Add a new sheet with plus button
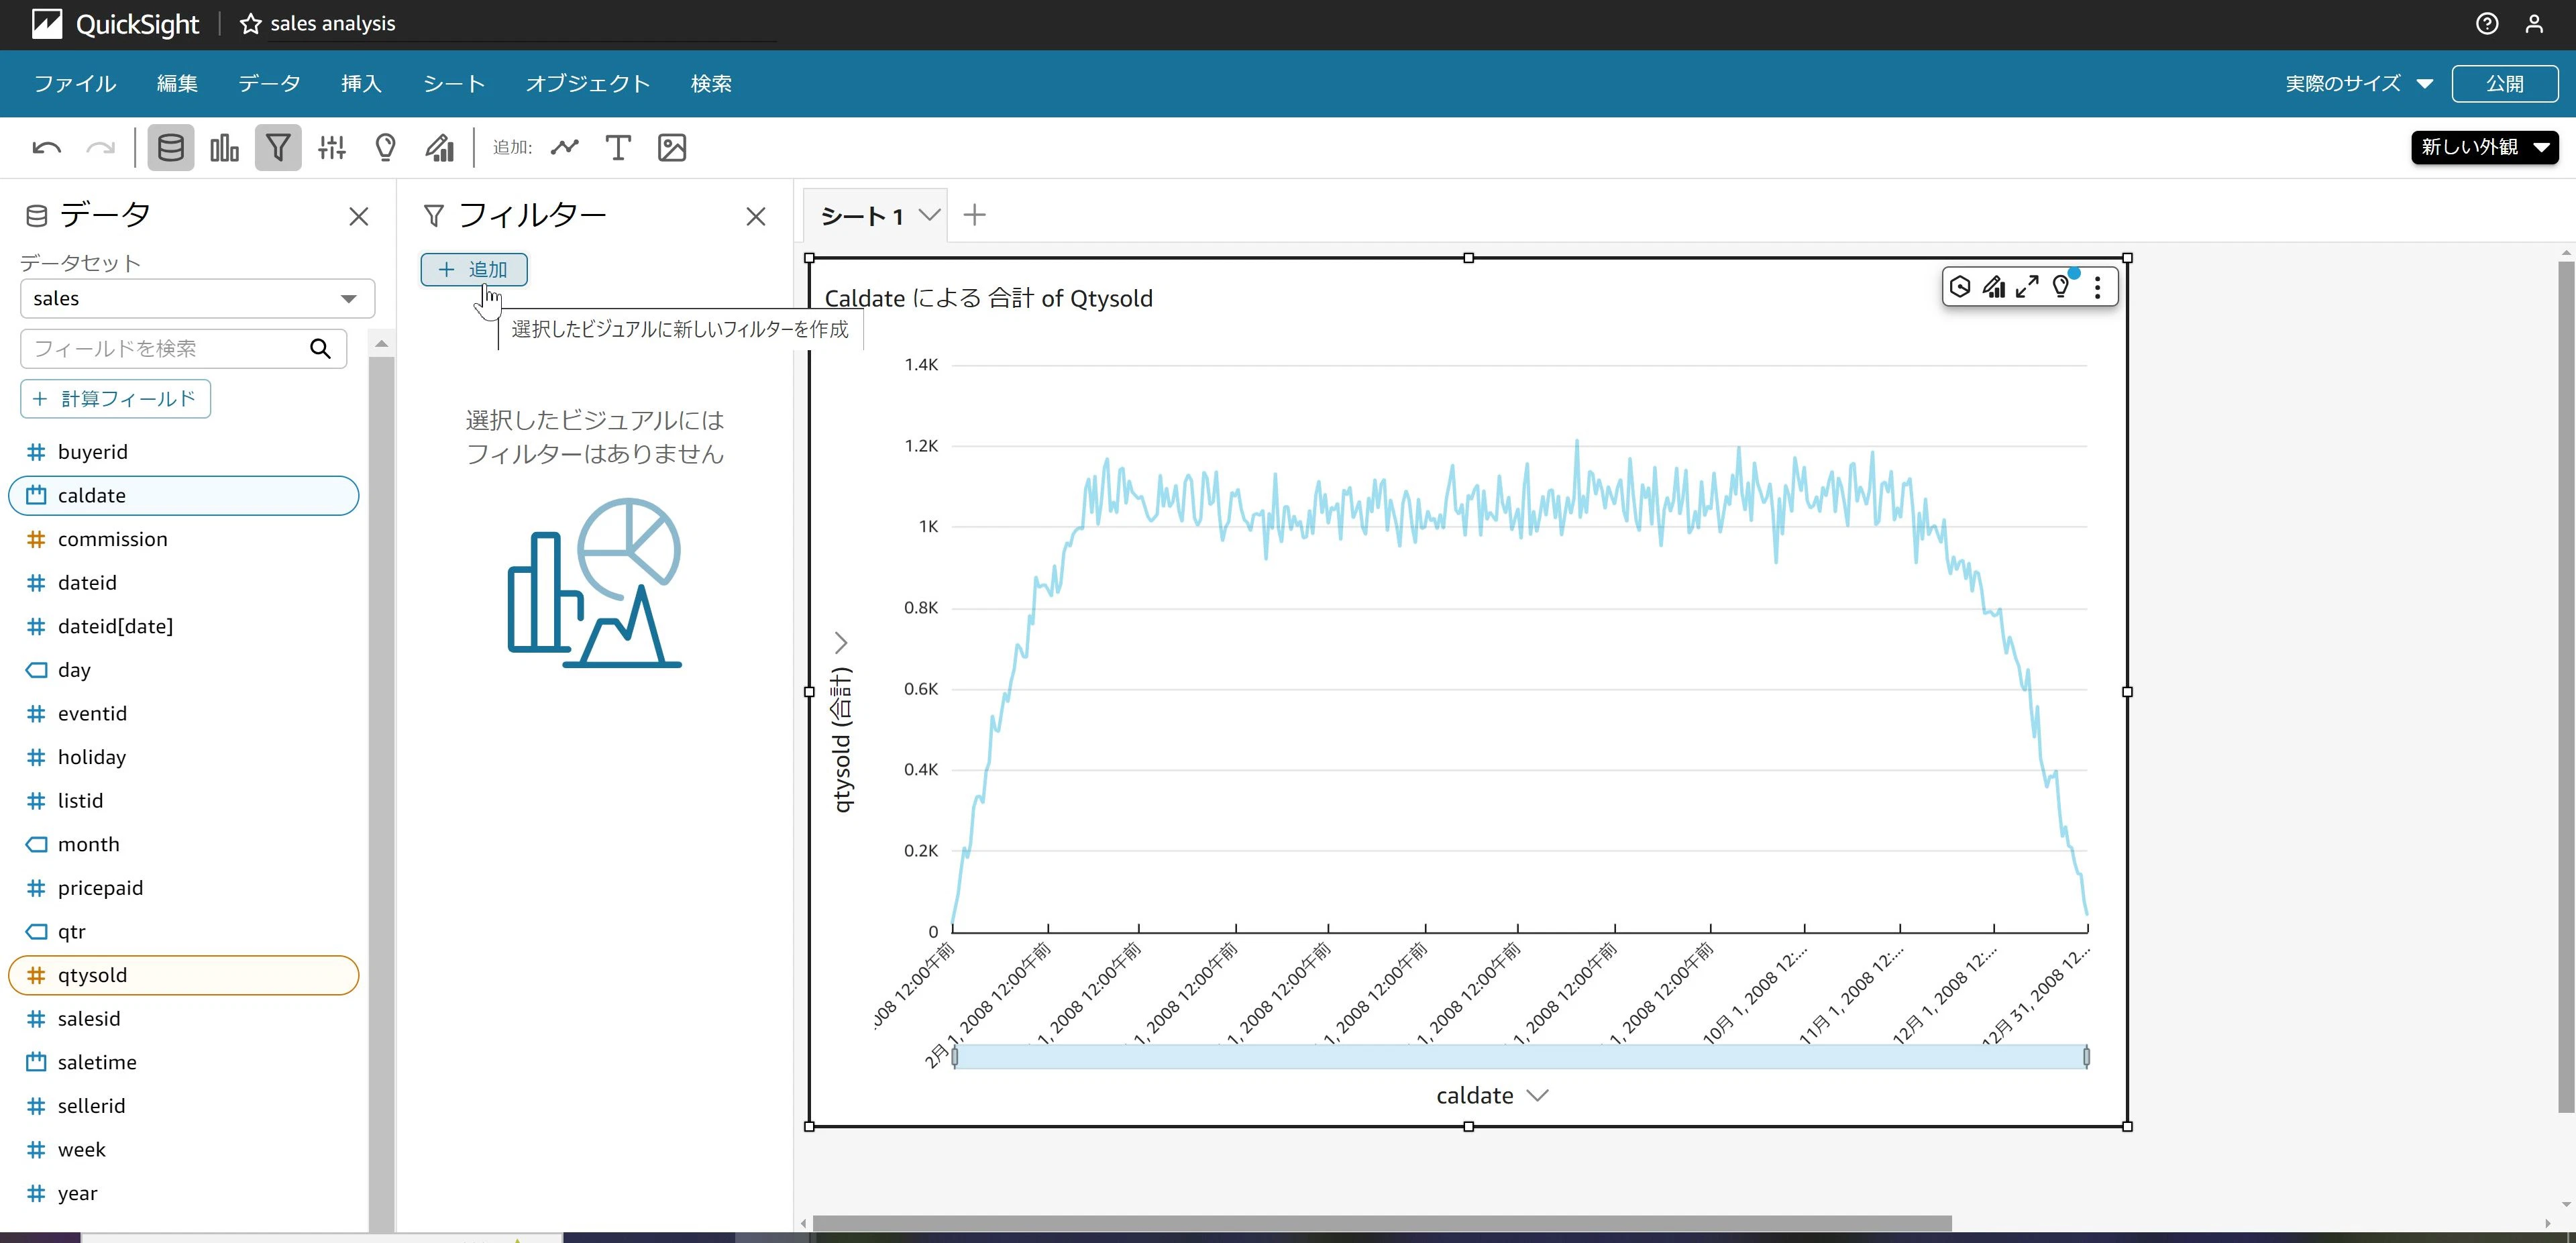Image resolution: width=2576 pixels, height=1243 pixels. (975, 215)
